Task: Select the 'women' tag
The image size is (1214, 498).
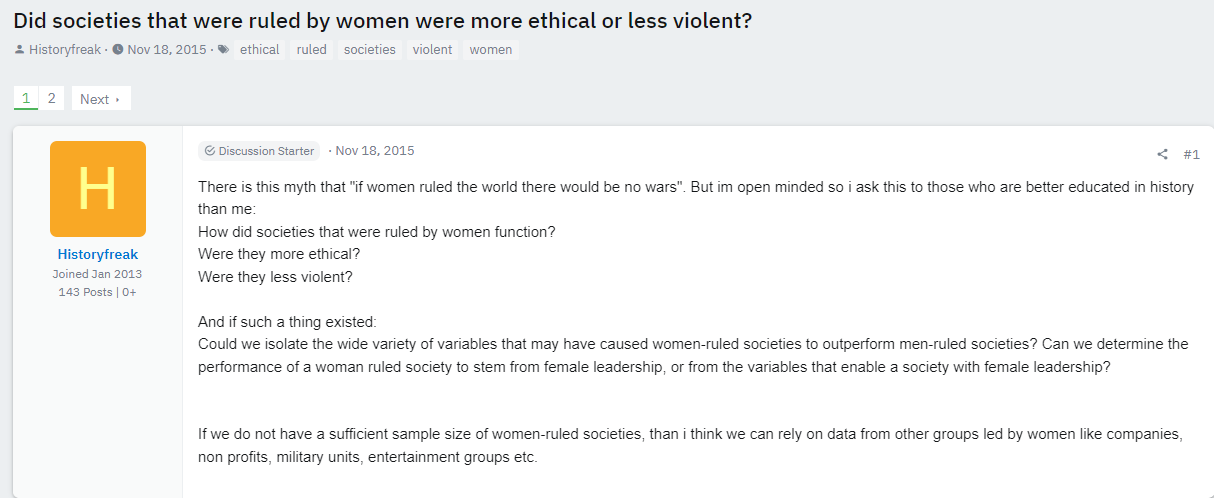Action: 491,49
